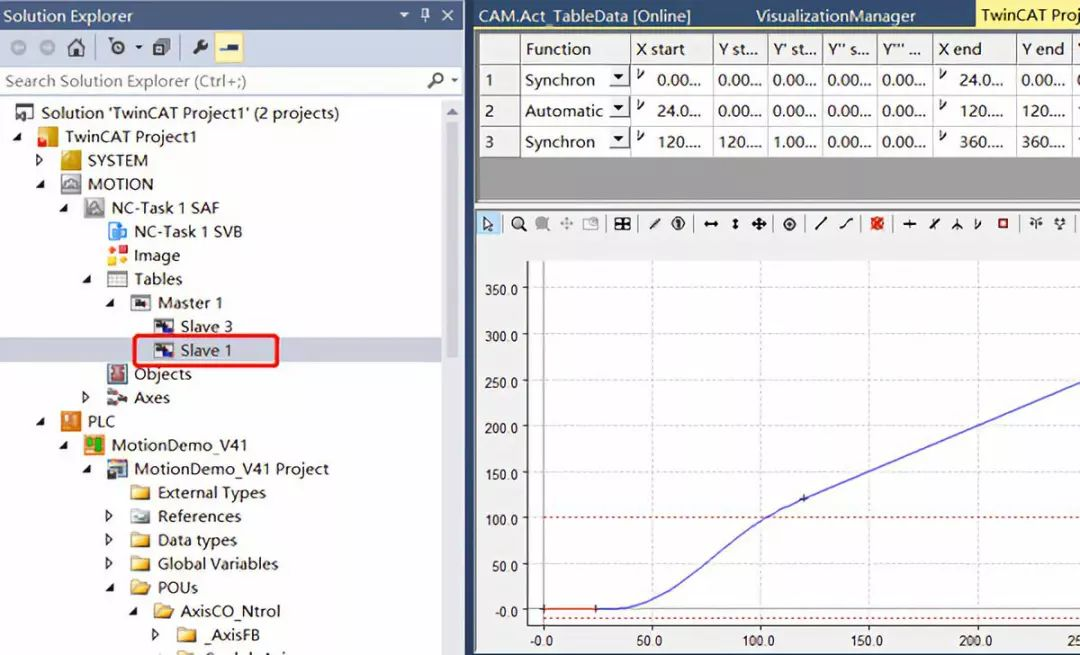Screen dimensions: 1080x655
Task: Toggle the Solution Explorer auto-hide pin
Action: pos(425,14)
